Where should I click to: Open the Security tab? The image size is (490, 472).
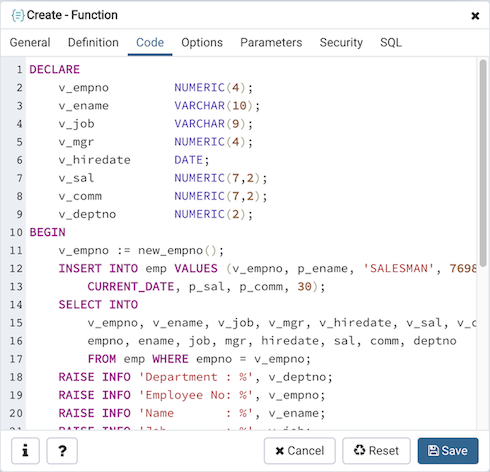[x=341, y=43]
